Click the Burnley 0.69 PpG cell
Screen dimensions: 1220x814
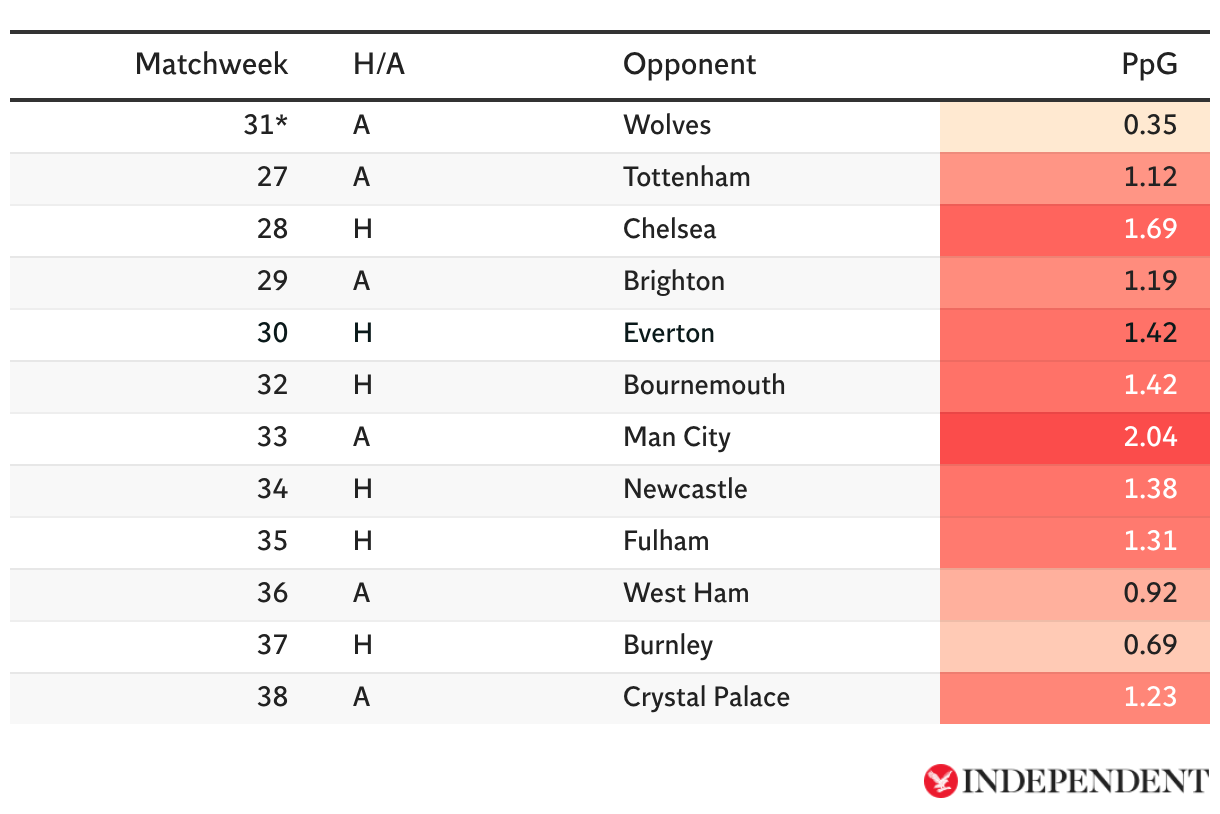coord(1149,645)
